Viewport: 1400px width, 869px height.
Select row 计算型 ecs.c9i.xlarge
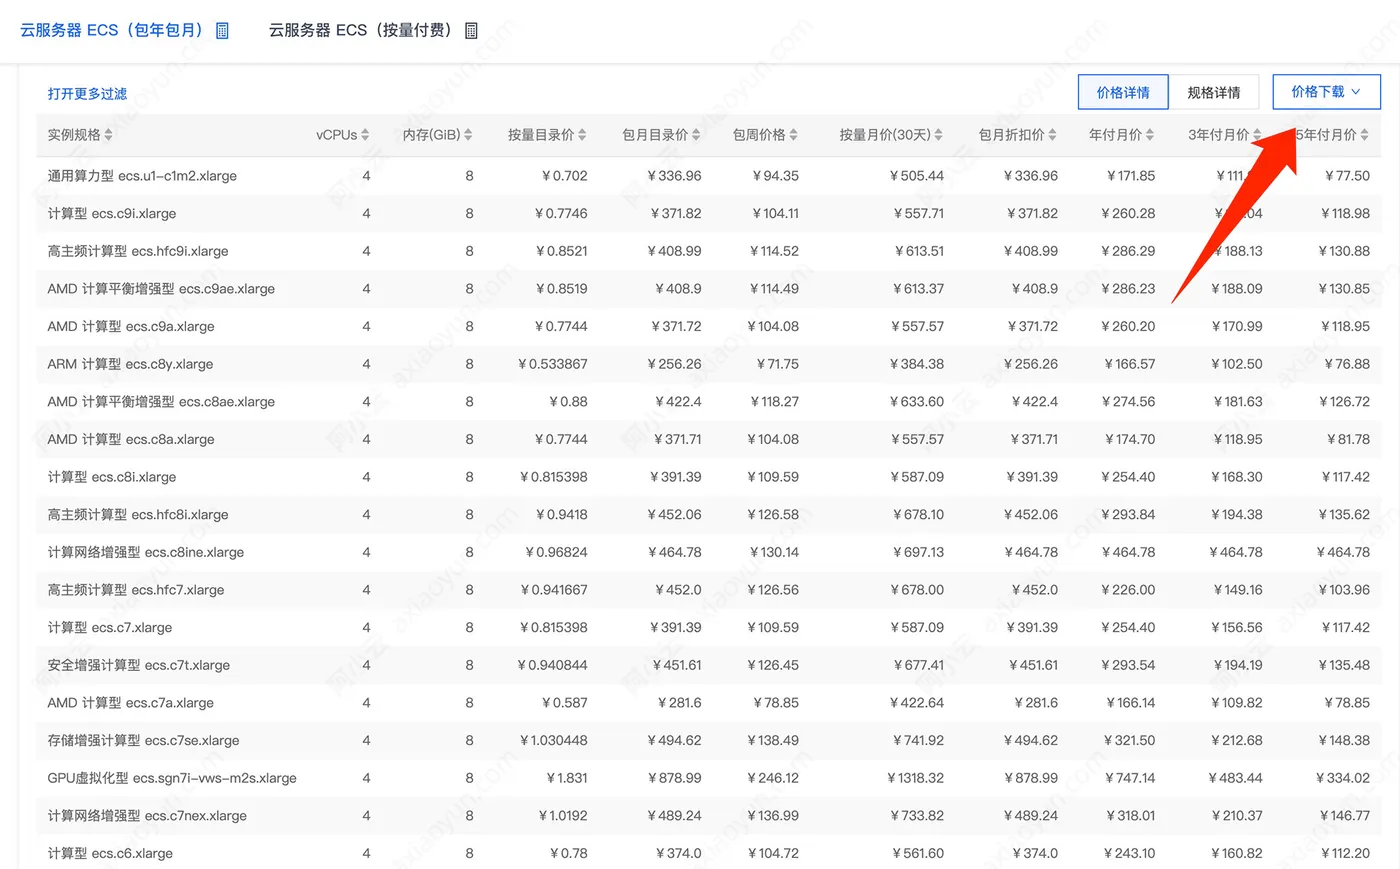708,214
